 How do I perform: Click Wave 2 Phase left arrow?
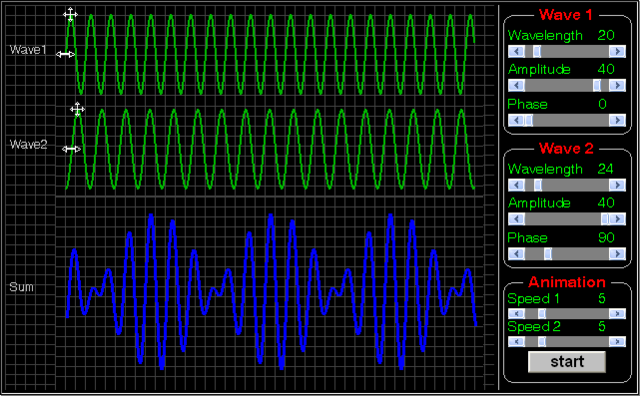coord(516,254)
